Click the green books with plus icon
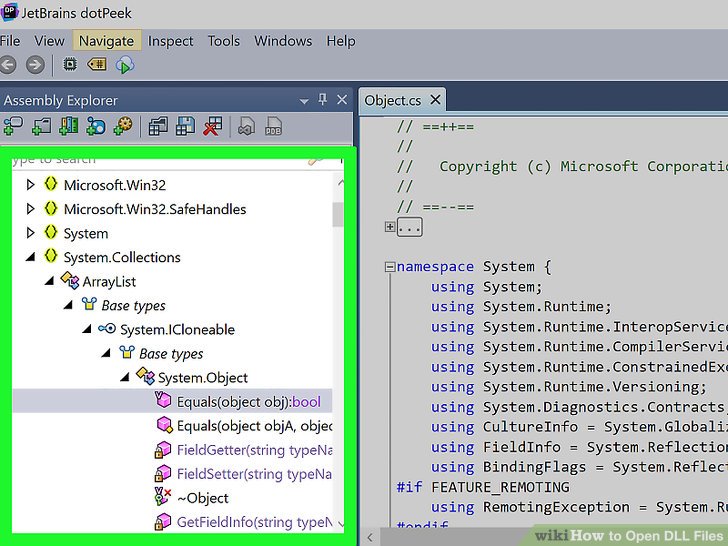 68,126
